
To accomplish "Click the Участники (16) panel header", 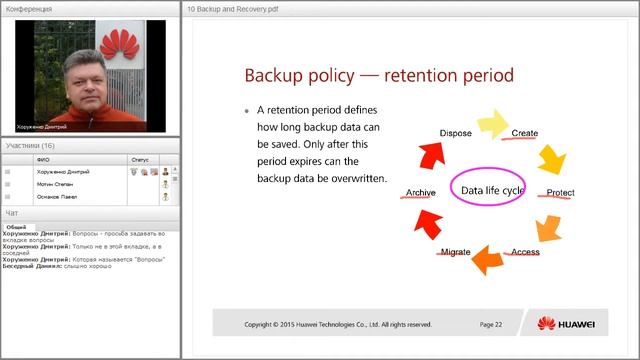I will click(x=90, y=146).
